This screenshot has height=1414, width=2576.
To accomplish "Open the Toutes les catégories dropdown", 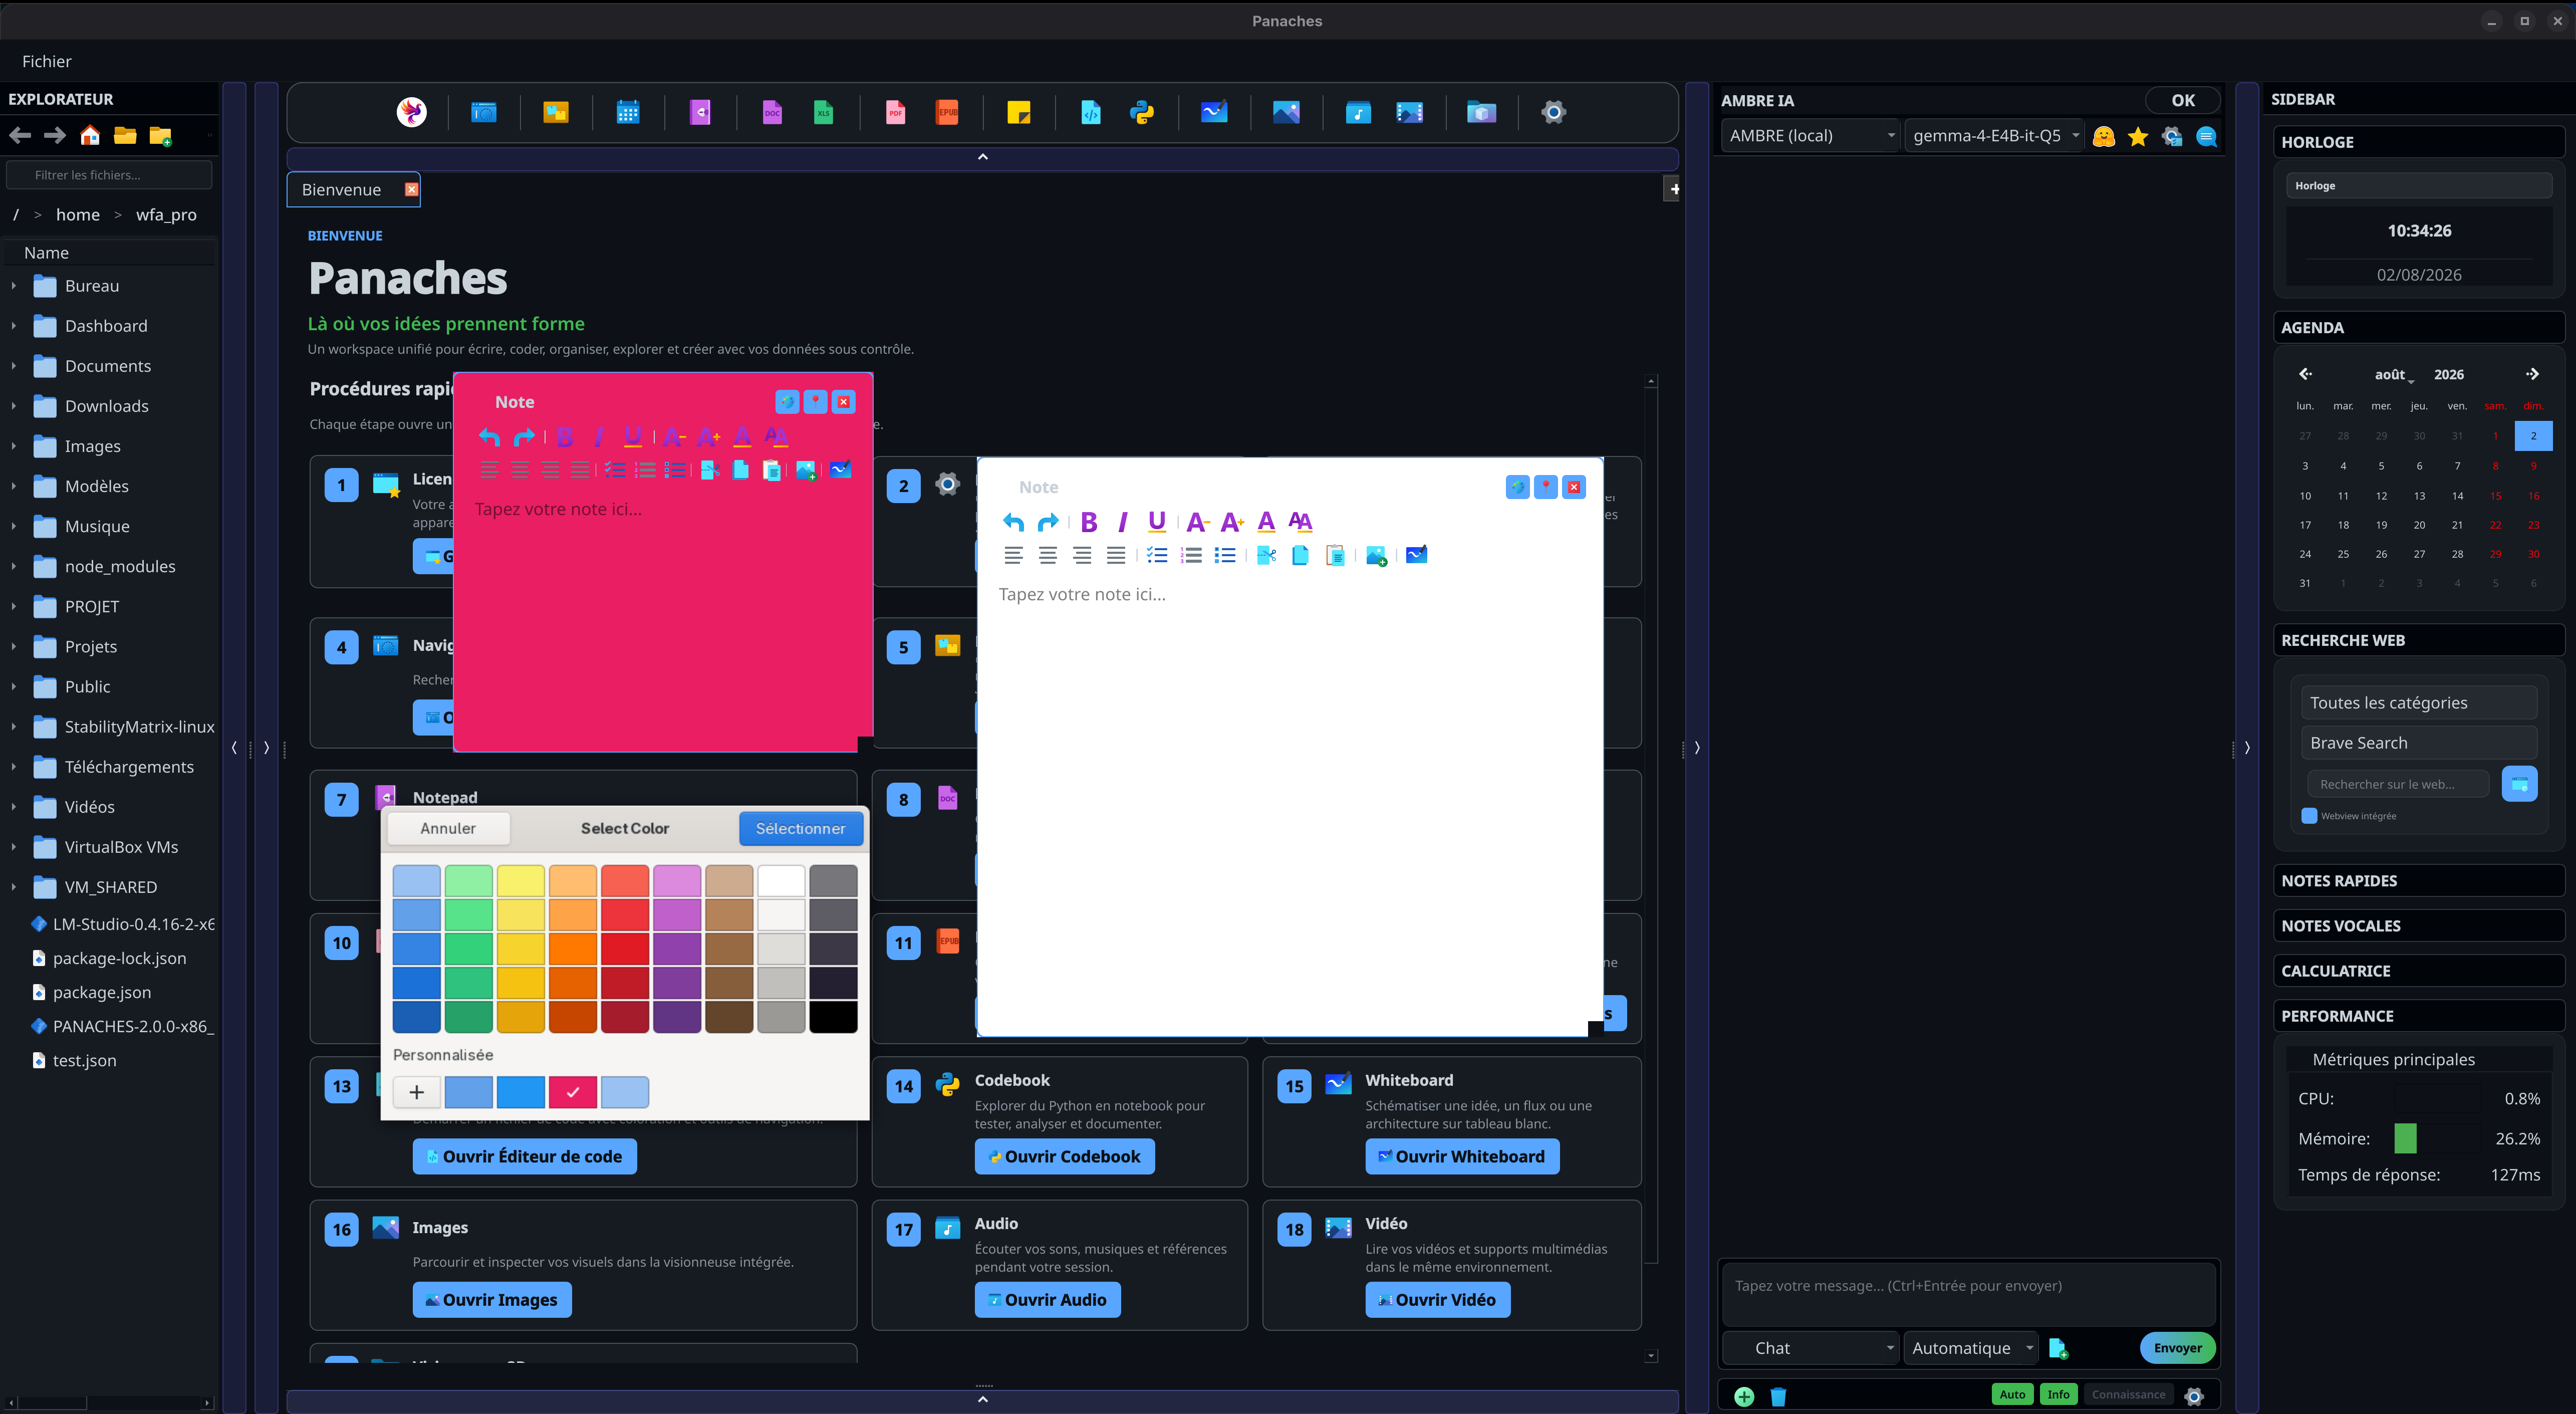I will pyautogui.click(x=2418, y=703).
